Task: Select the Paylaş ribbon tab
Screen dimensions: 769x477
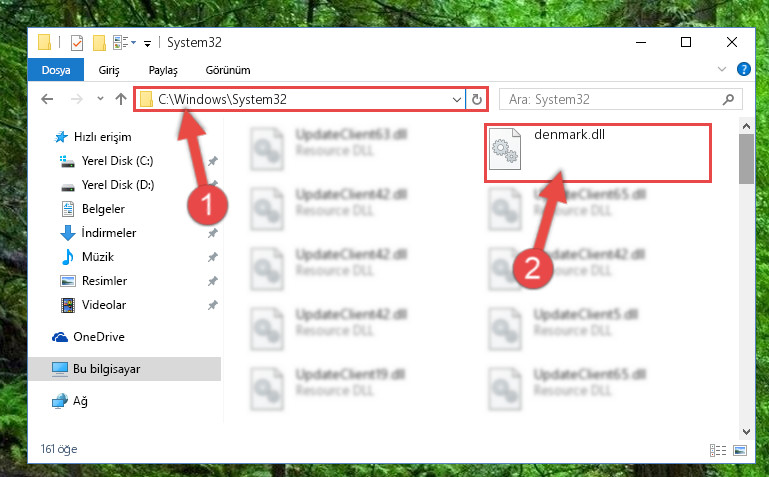Action: click(x=163, y=70)
